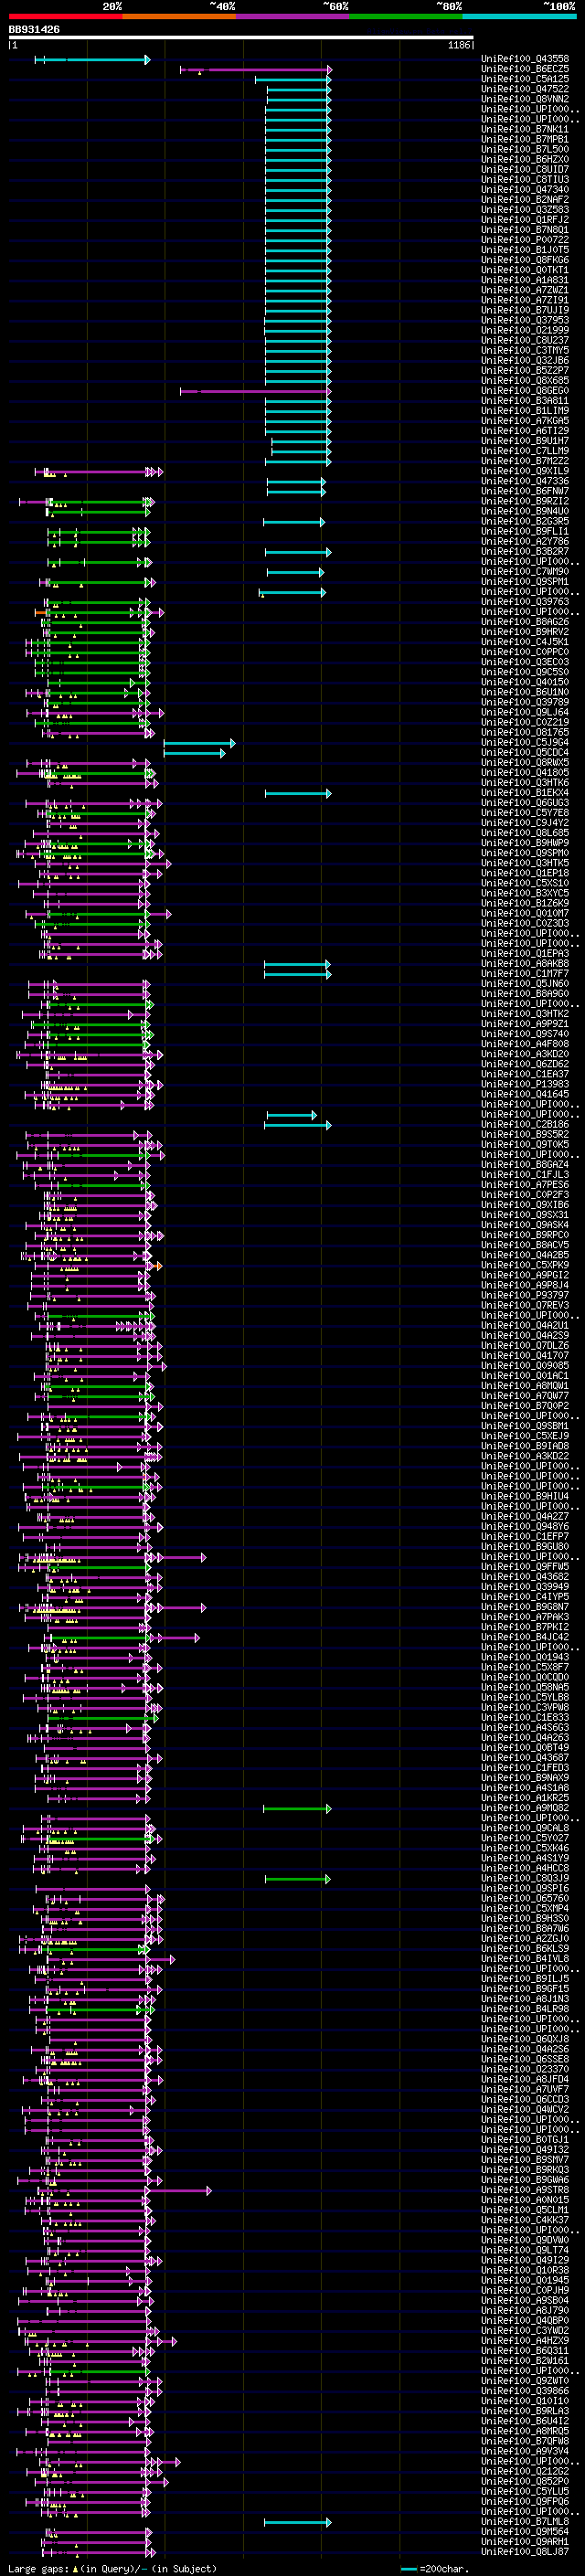Click the label UniRef100_B7NK11
The height and width of the screenshot is (2576, 585).
(525, 130)
